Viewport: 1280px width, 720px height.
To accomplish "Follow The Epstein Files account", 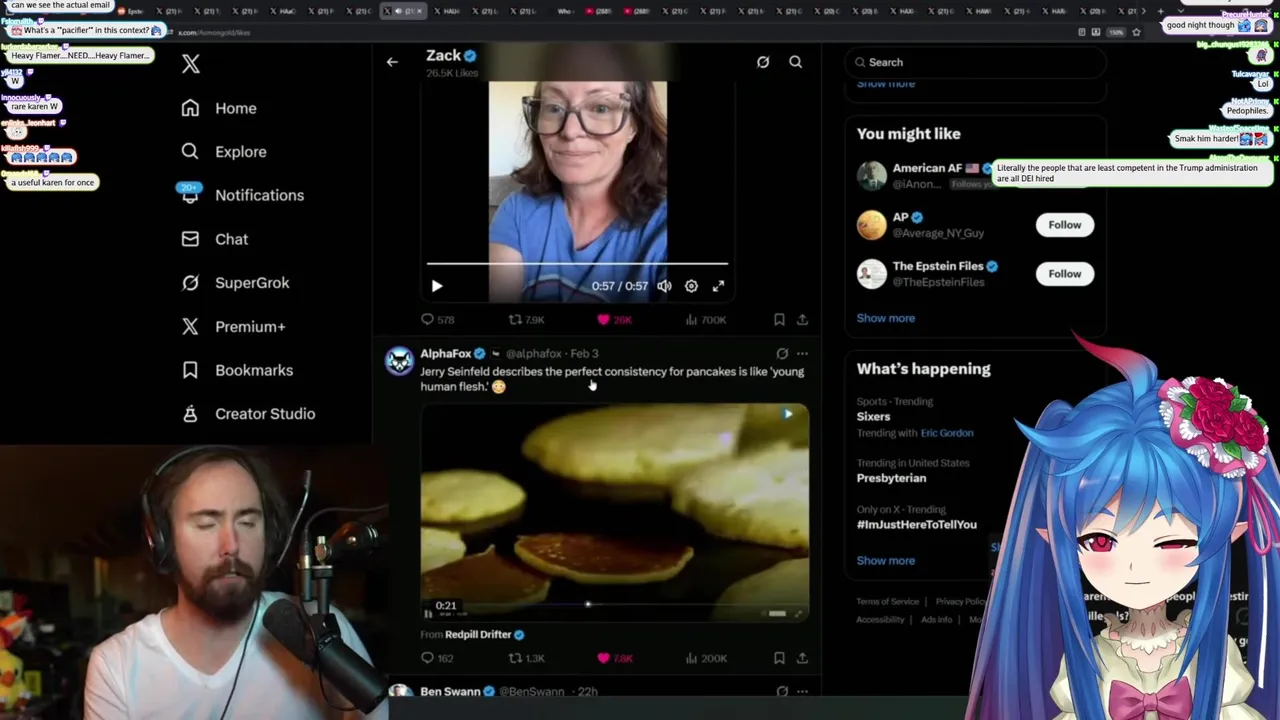I will pyautogui.click(x=1065, y=274).
